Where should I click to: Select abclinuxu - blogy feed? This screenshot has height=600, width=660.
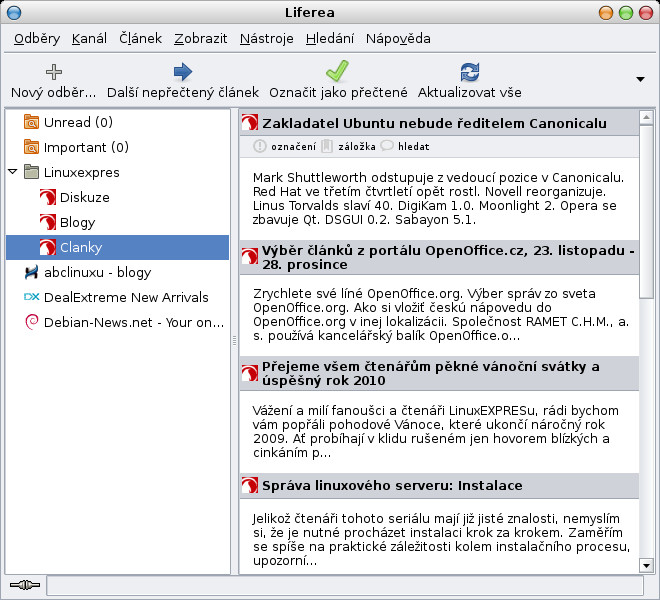(x=117, y=272)
